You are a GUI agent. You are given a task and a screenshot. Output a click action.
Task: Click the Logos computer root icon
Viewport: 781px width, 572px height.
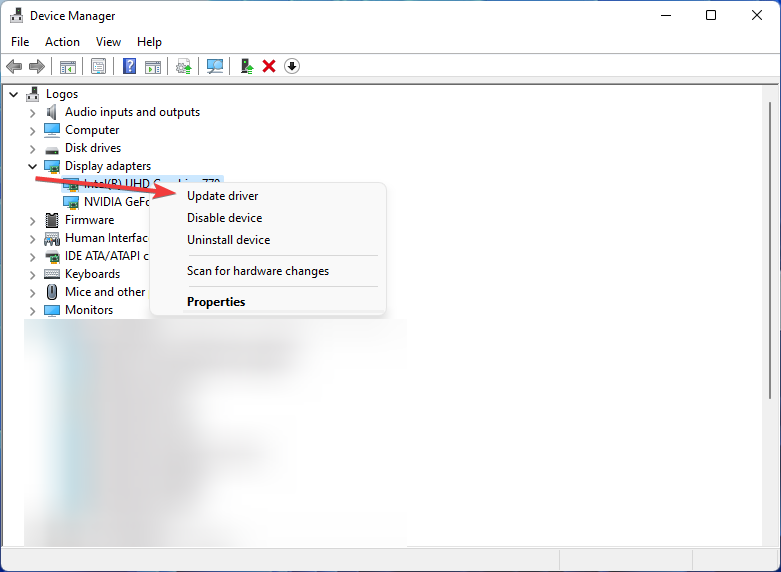click(x=33, y=94)
